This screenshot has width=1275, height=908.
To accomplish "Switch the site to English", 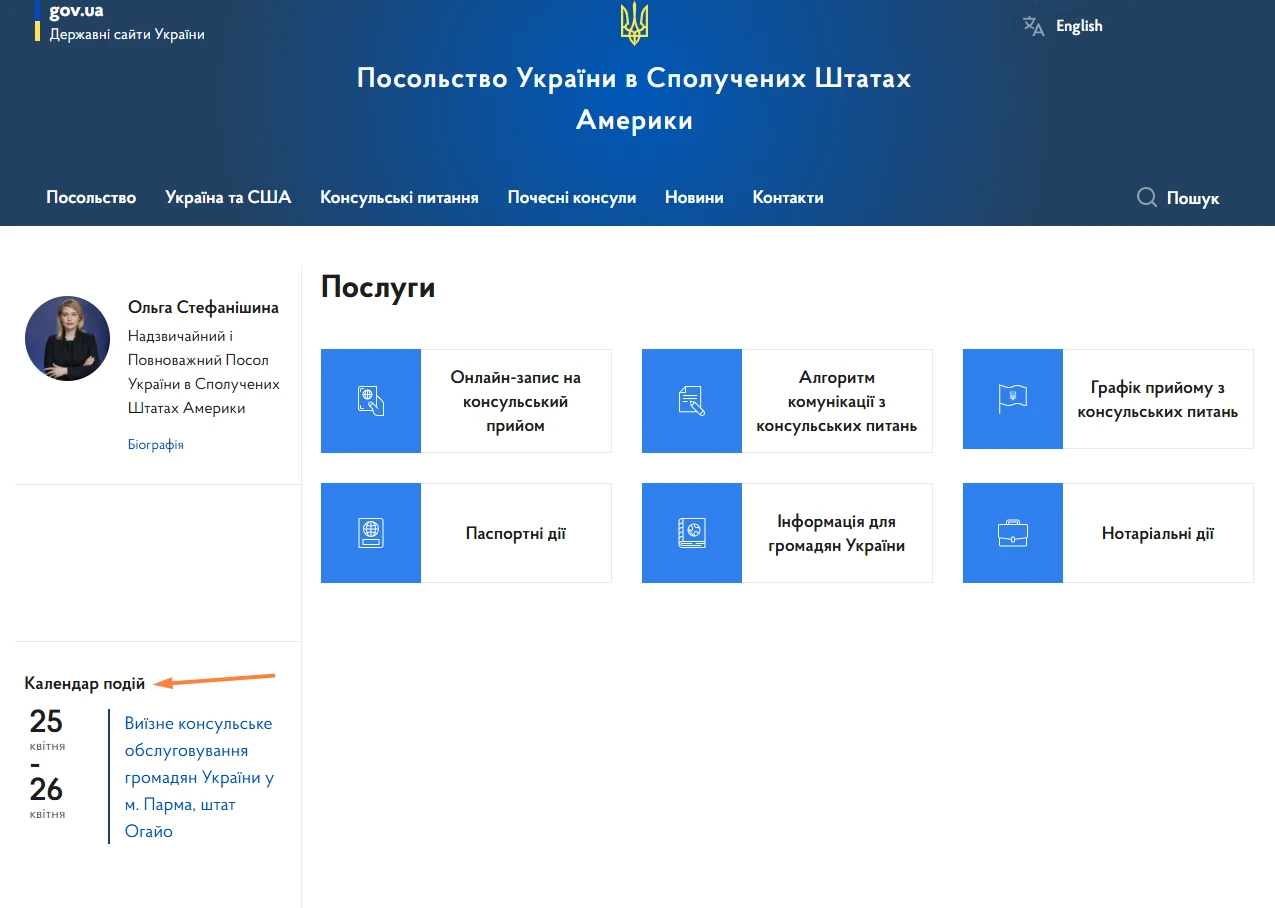I will [1078, 25].
